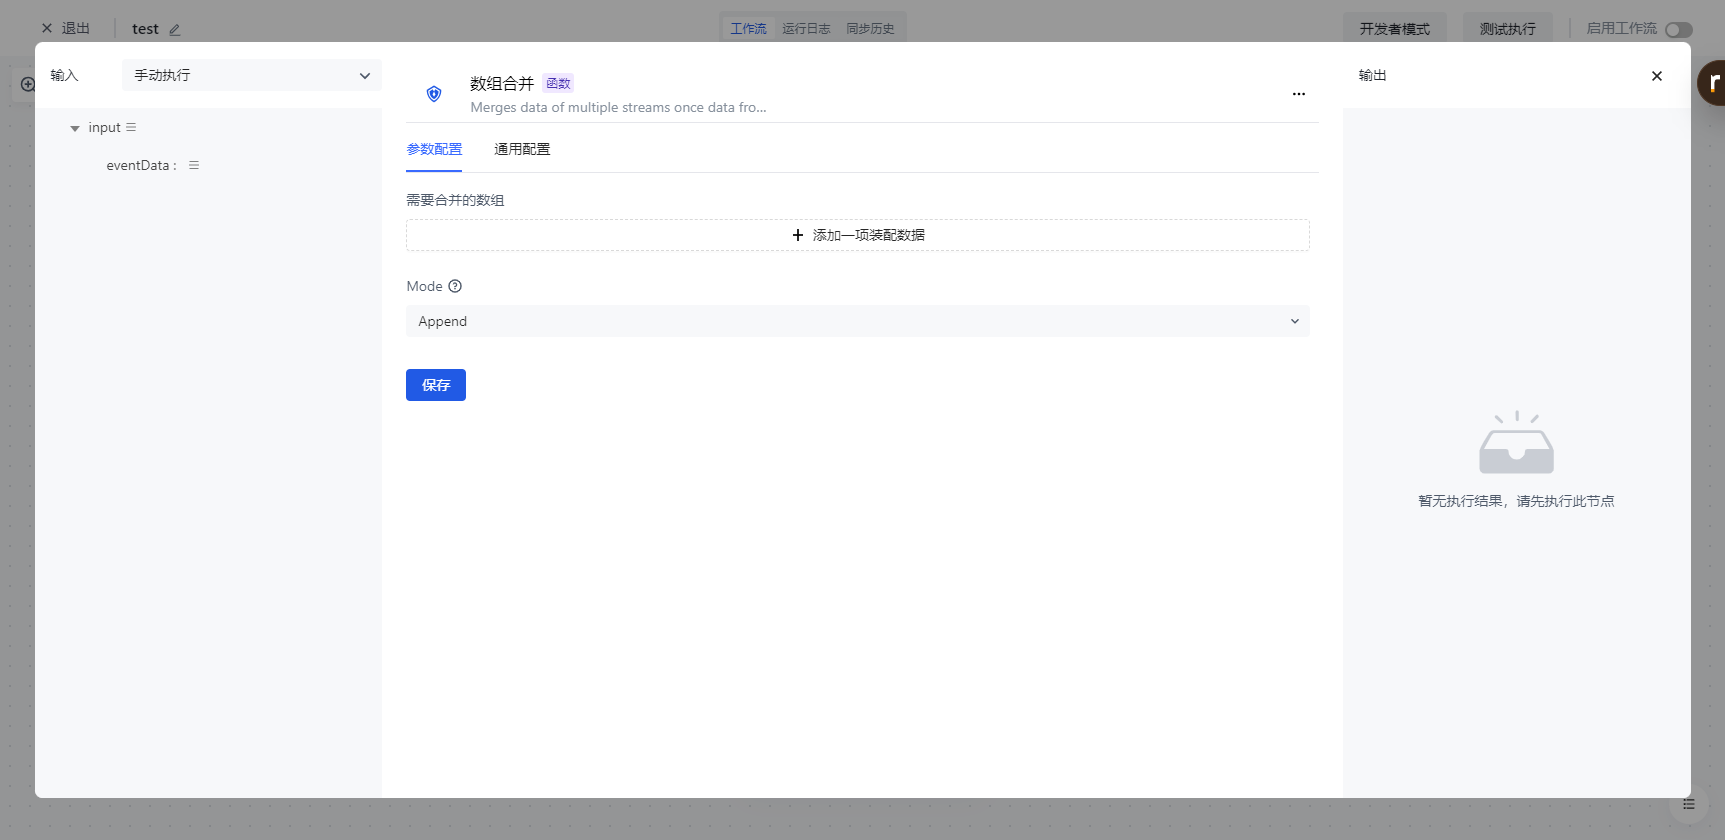The image size is (1725, 840).
Task: Click the lines icon next to input
Action: tap(131, 127)
